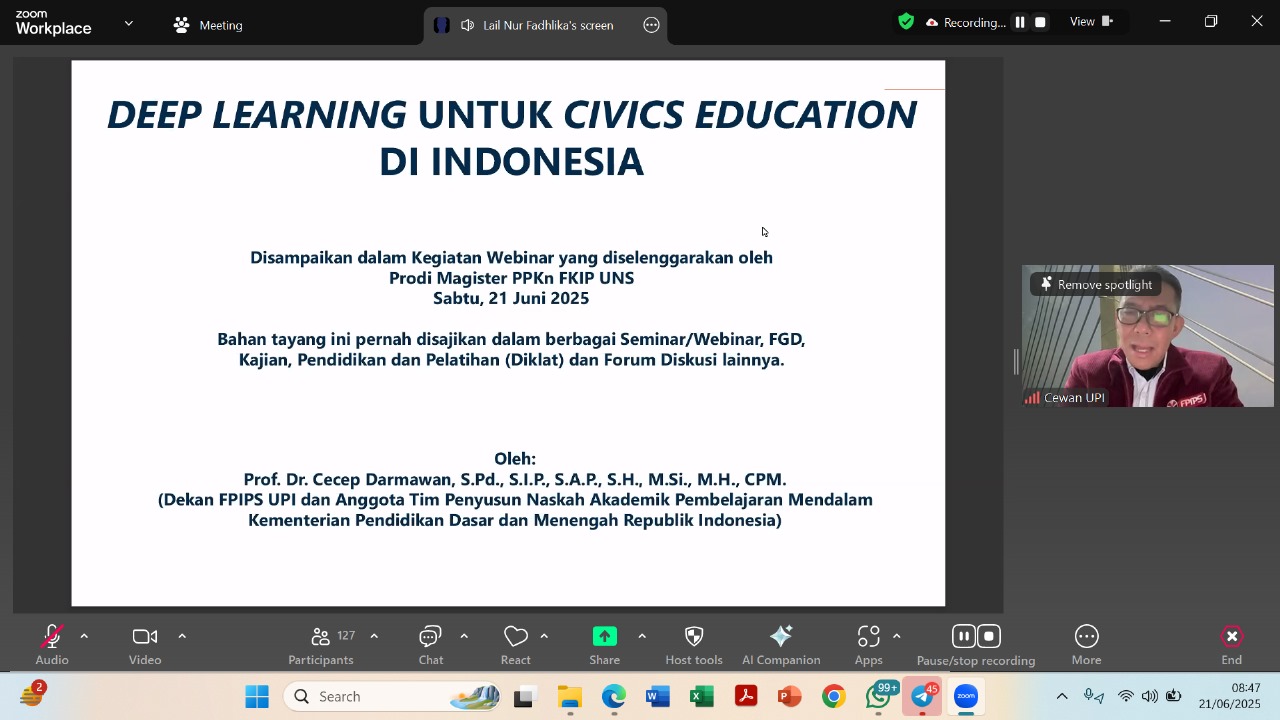Expand the Share options chevron
Image resolution: width=1280 pixels, height=720 pixels.
tap(641, 636)
